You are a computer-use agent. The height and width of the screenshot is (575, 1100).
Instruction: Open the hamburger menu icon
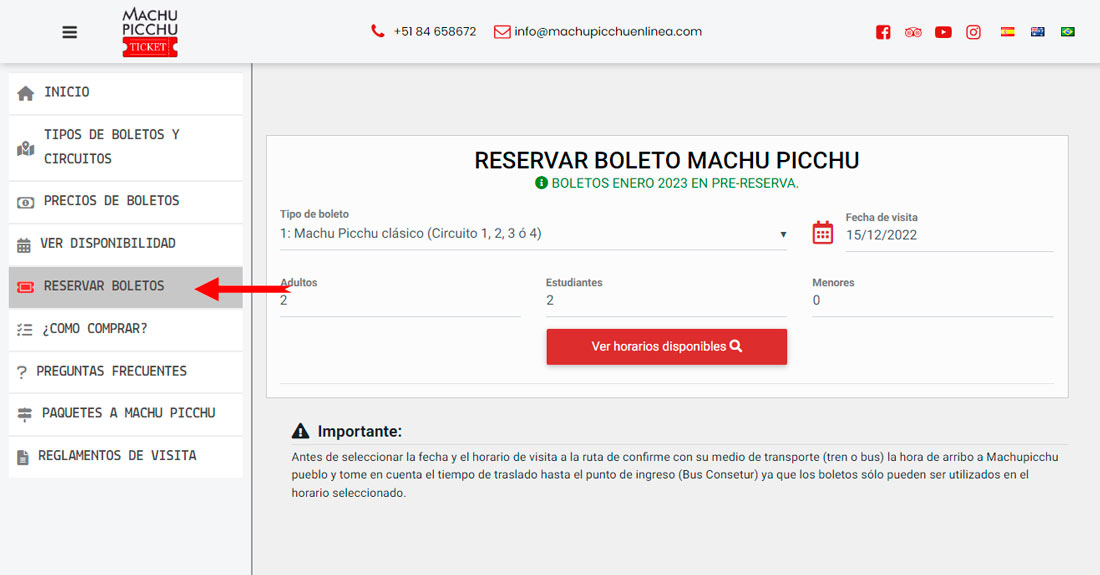pyautogui.click(x=69, y=32)
